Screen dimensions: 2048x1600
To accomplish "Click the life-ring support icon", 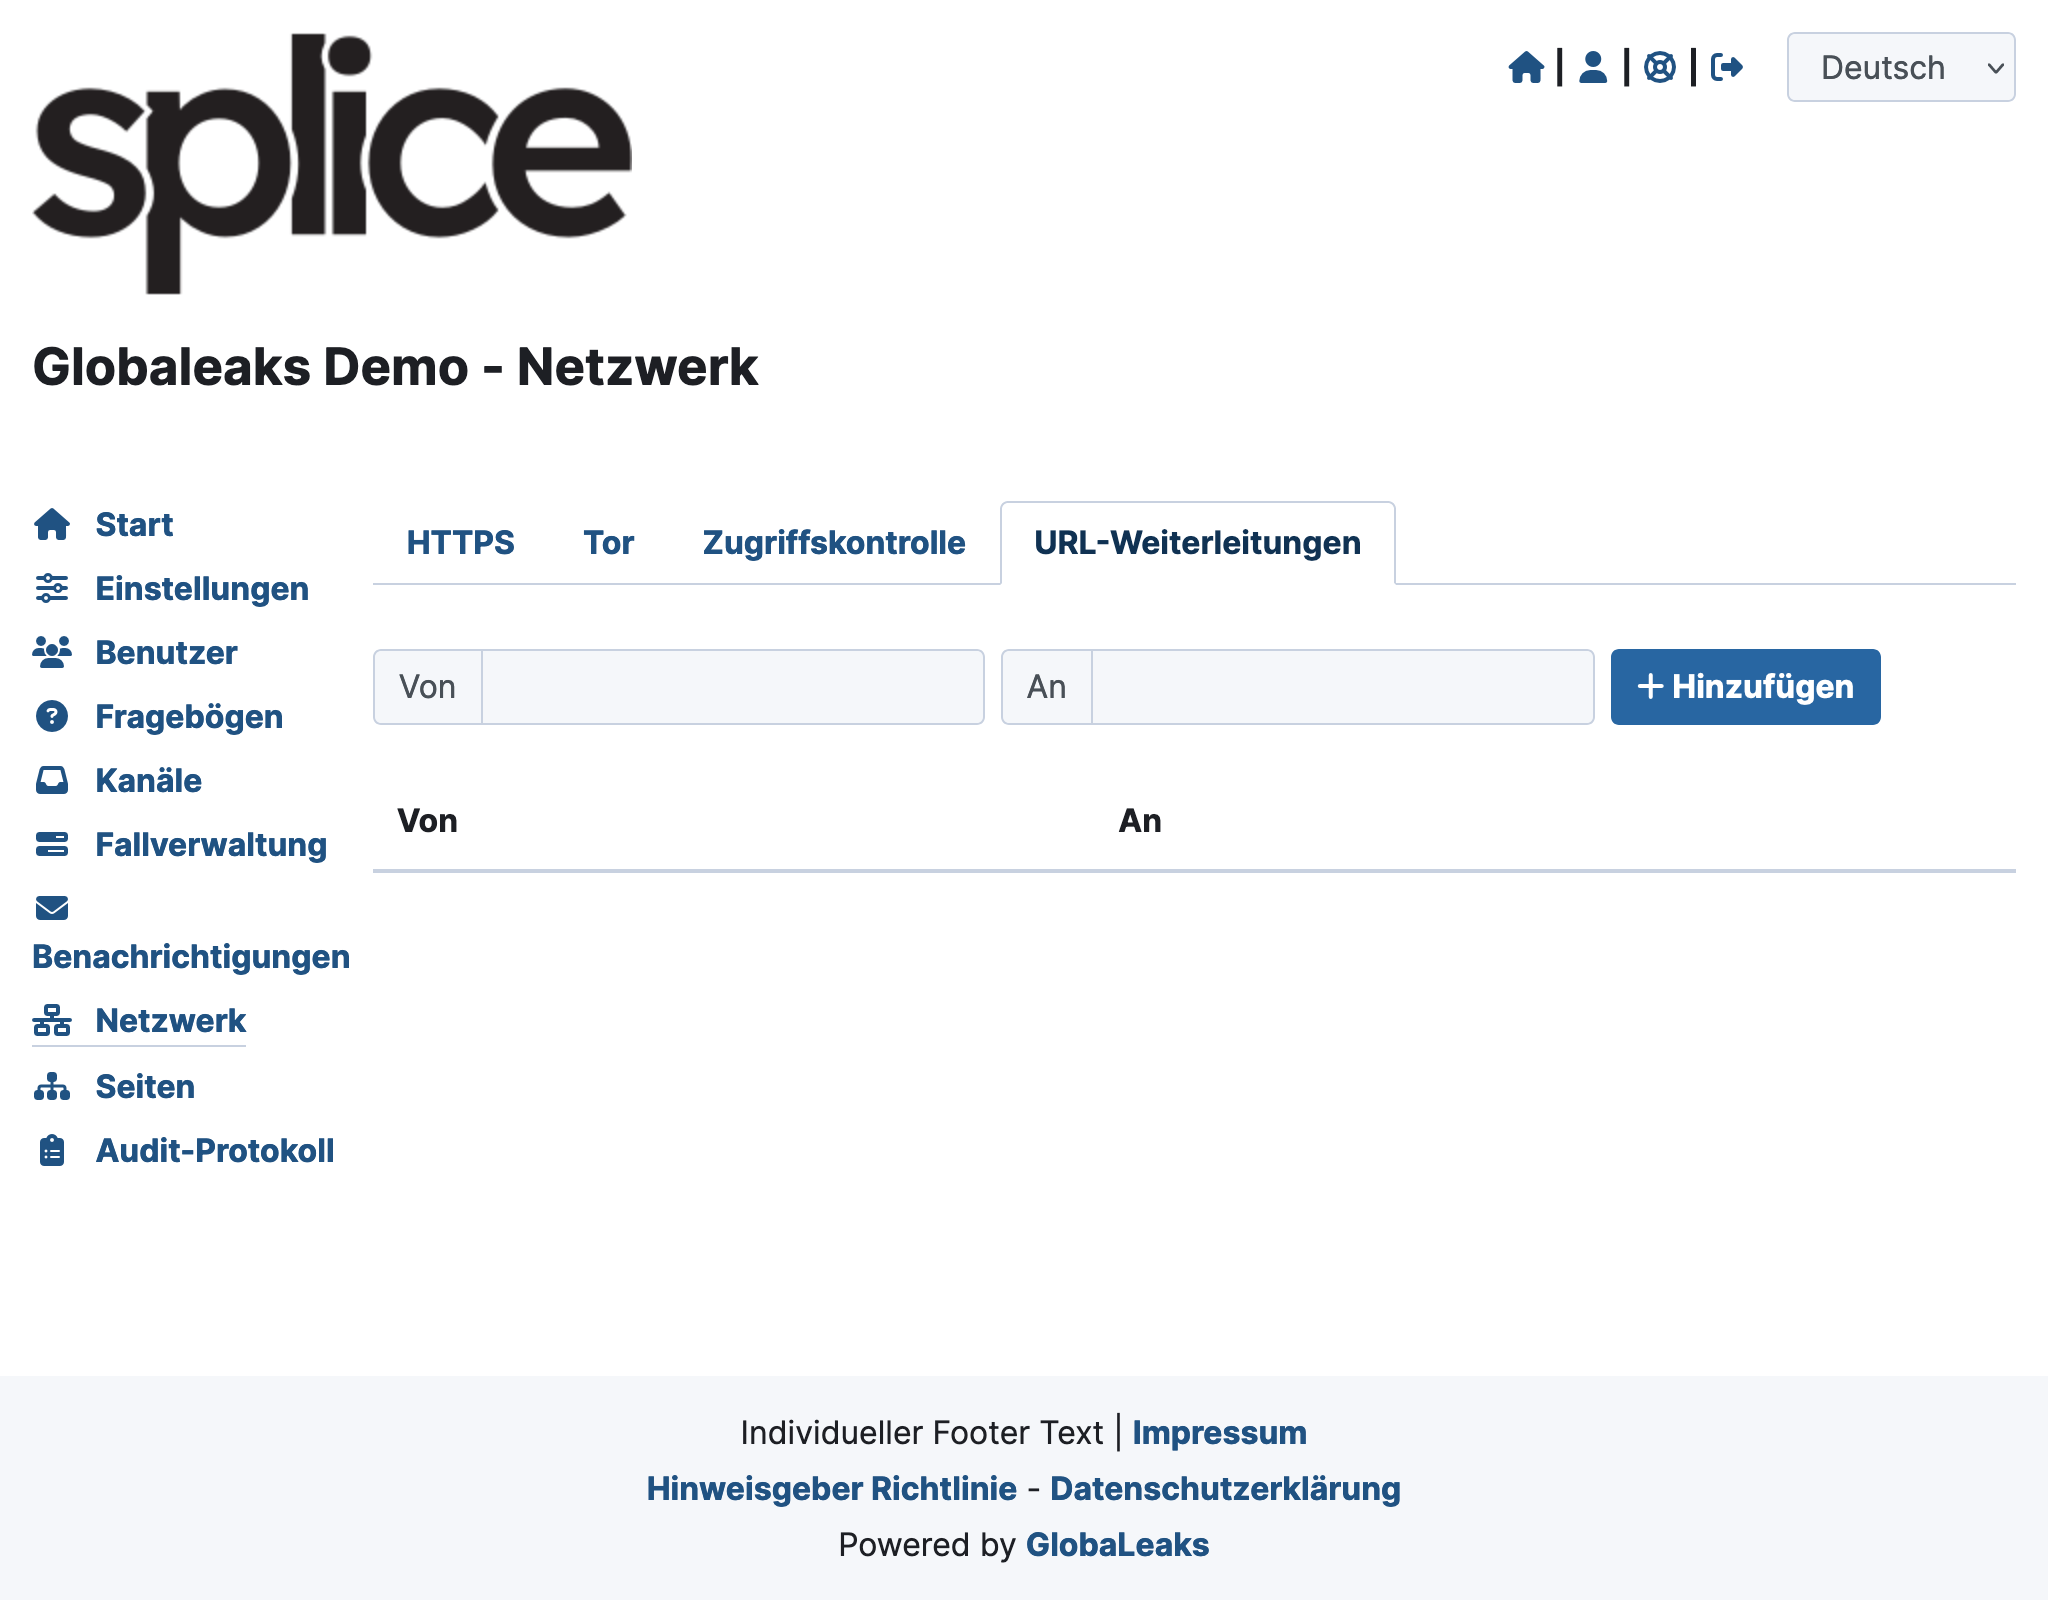I will [1660, 67].
